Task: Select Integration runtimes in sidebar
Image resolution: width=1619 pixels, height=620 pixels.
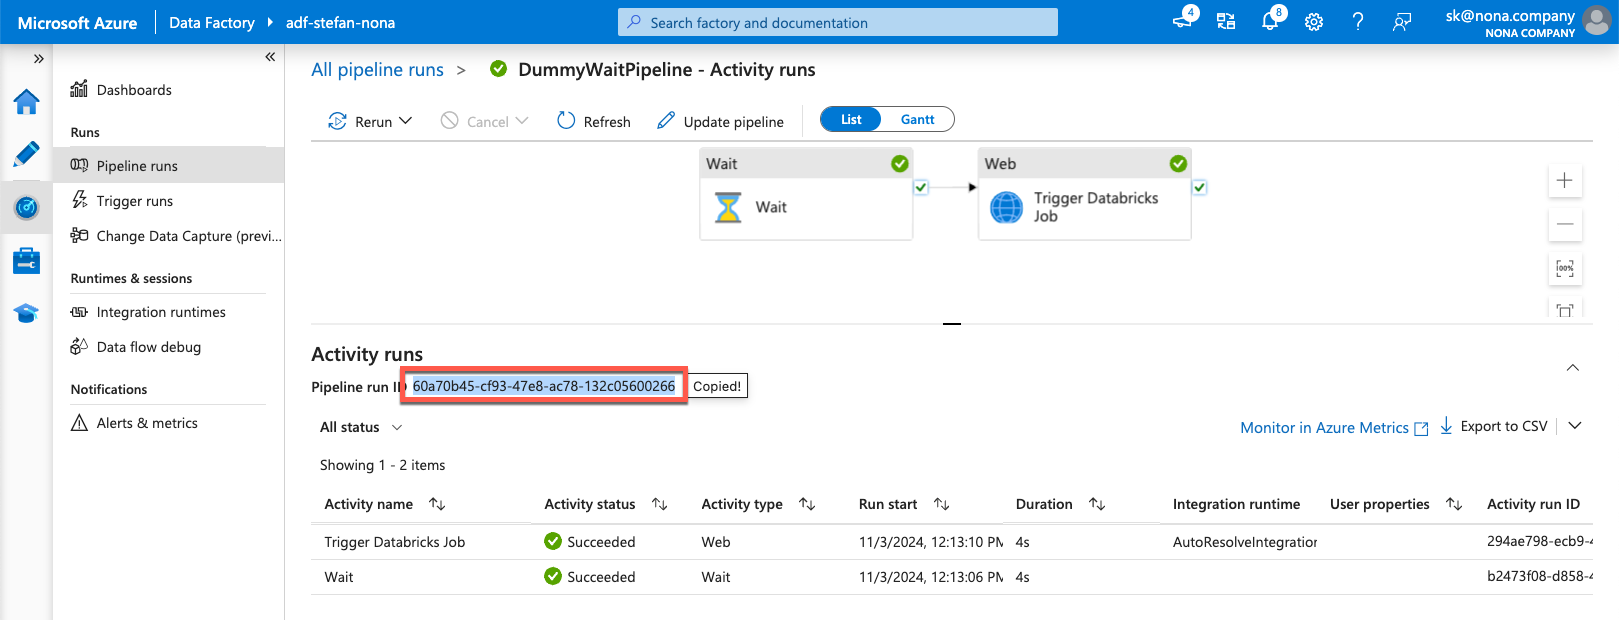Action: click(x=160, y=312)
